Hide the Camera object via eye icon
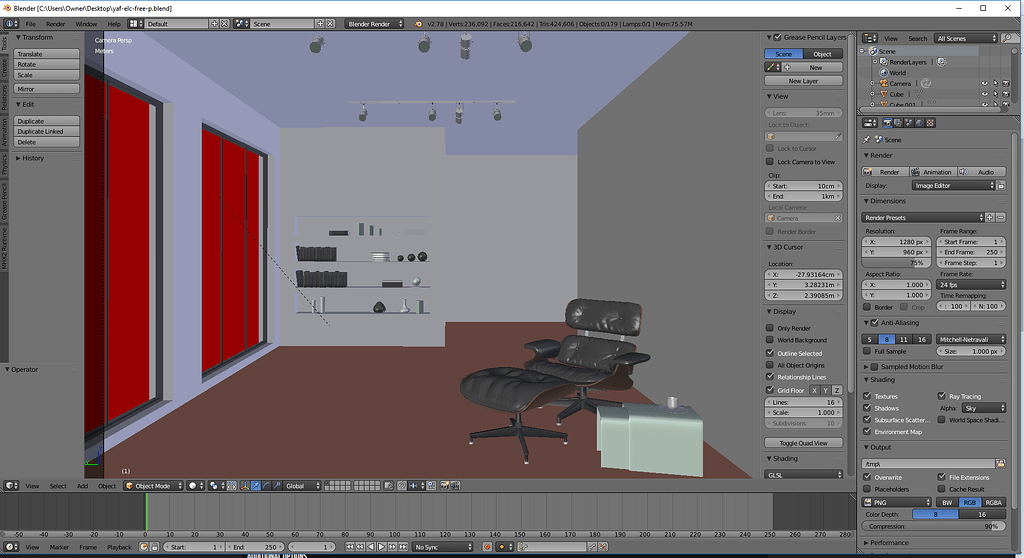This screenshot has width=1024, height=558. [984, 84]
